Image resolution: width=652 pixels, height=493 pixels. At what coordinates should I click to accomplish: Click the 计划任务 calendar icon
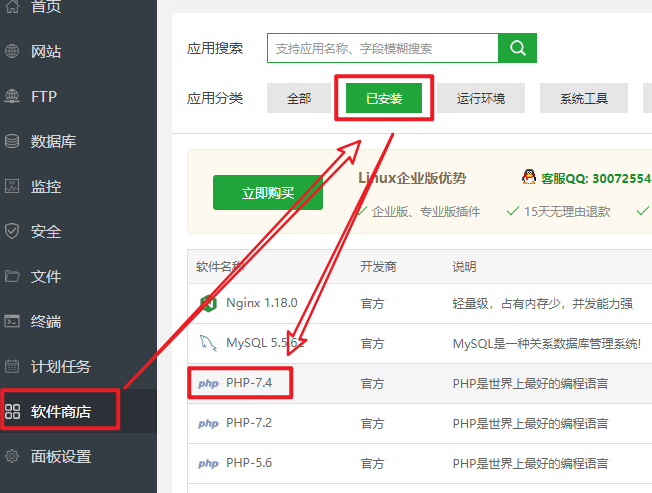coord(12,366)
